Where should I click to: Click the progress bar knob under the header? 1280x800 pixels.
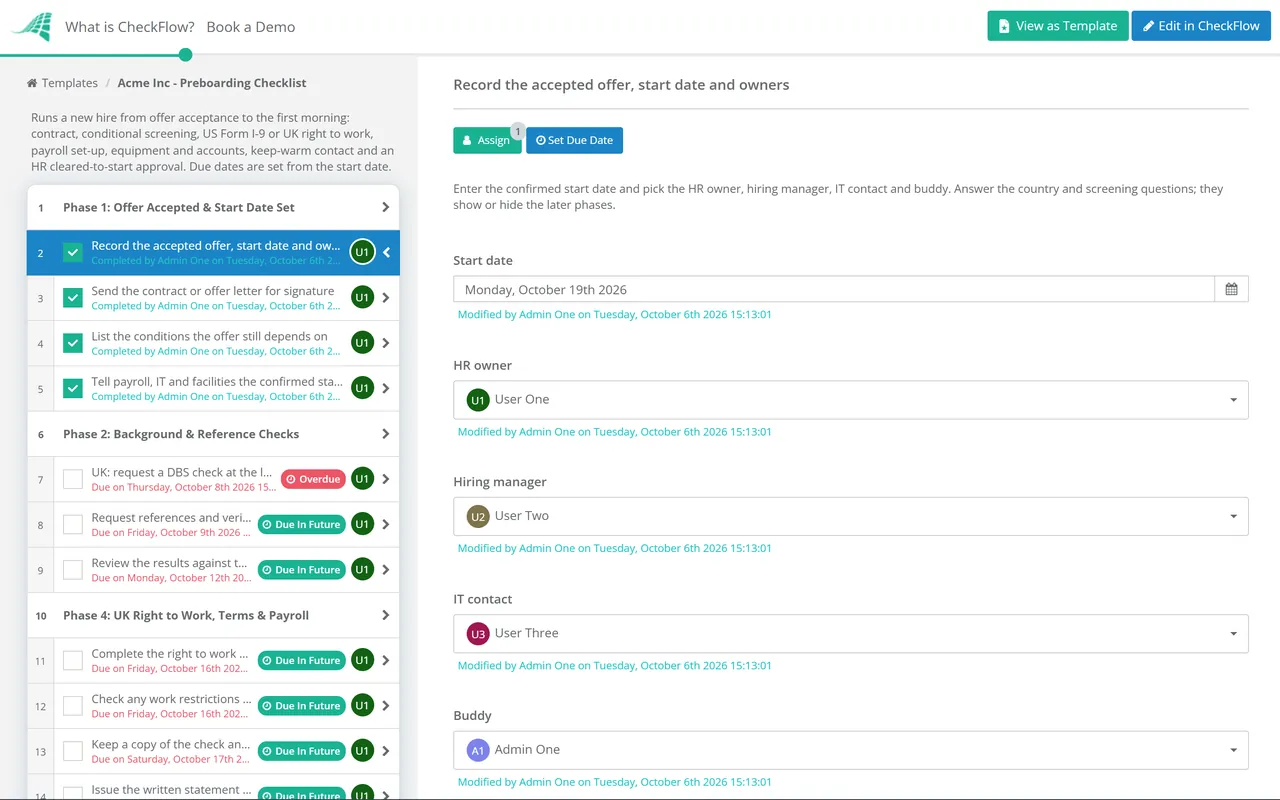click(x=185, y=55)
